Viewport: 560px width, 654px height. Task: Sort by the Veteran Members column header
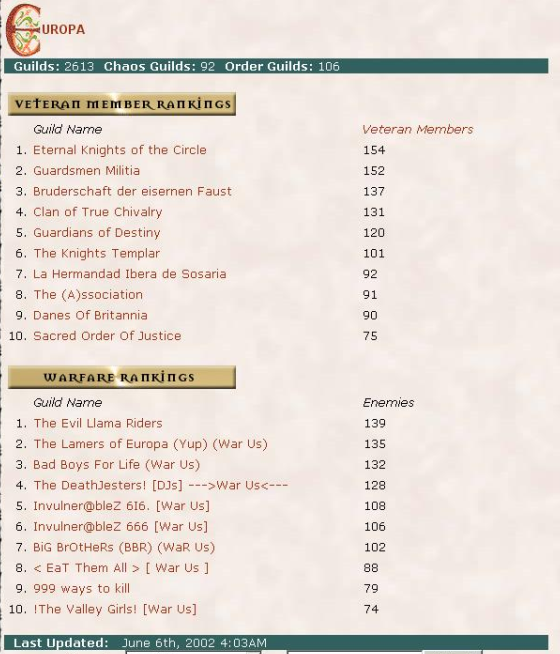pyautogui.click(x=417, y=130)
